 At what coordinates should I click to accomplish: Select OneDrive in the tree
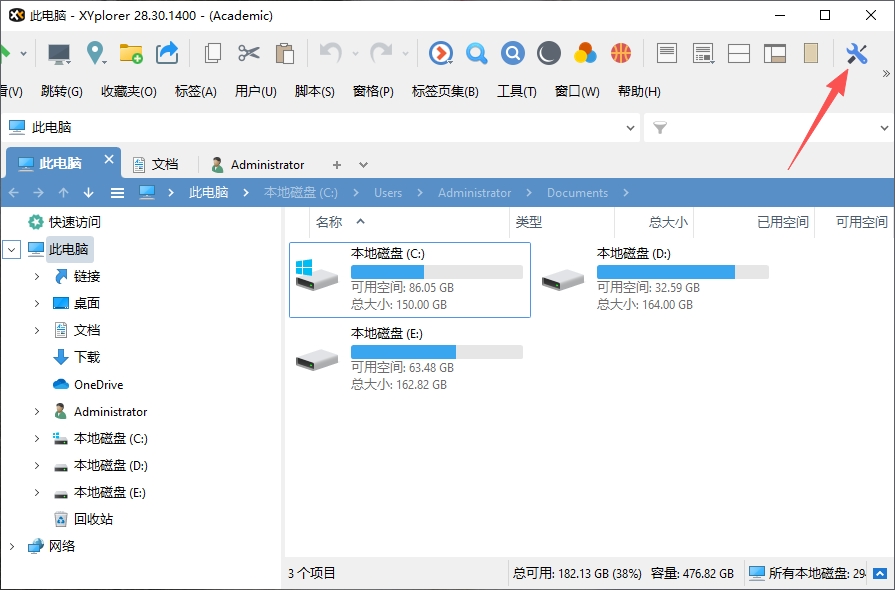pyautogui.click(x=98, y=385)
